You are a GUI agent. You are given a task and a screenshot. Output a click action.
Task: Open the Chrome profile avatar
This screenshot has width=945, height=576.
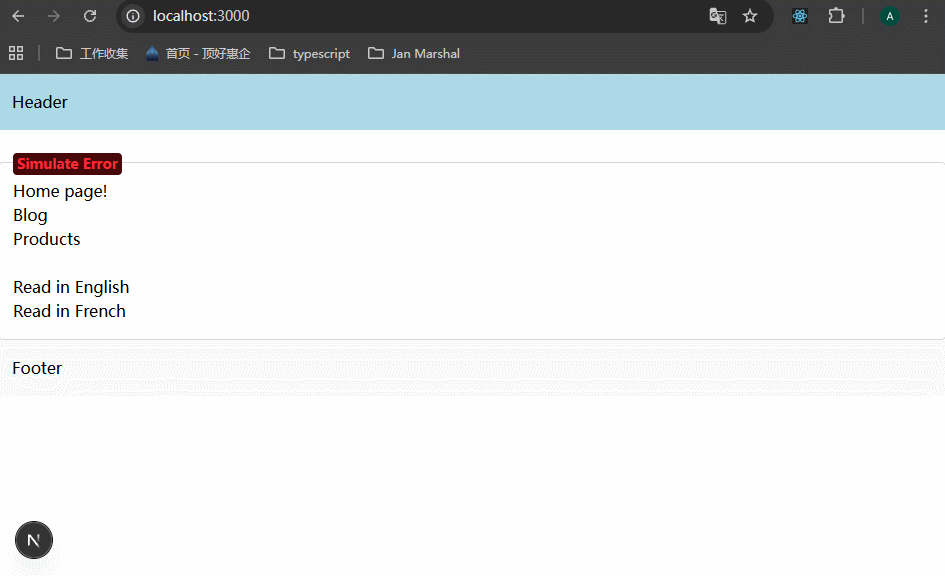pyautogui.click(x=889, y=16)
